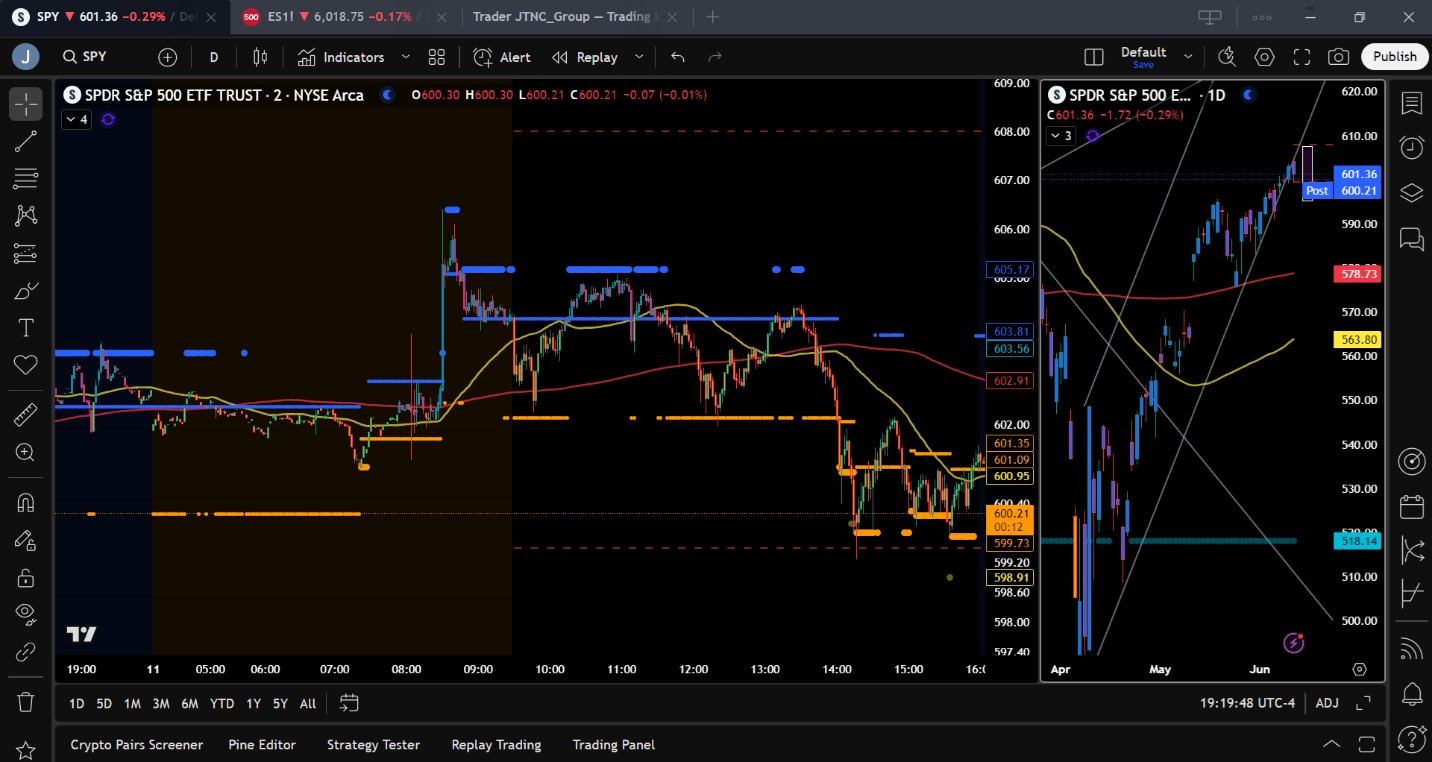Image resolution: width=1432 pixels, height=762 pixels.
Task: Select the ruler Measure tool
Action: [x=26, y=413]
